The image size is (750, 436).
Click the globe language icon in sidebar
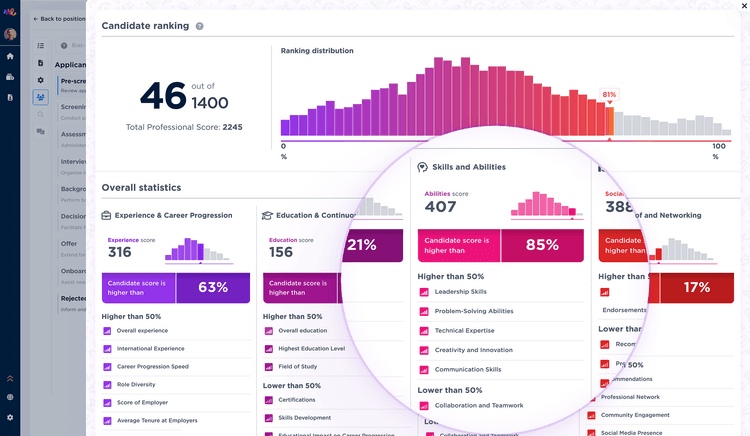point(10,398)
